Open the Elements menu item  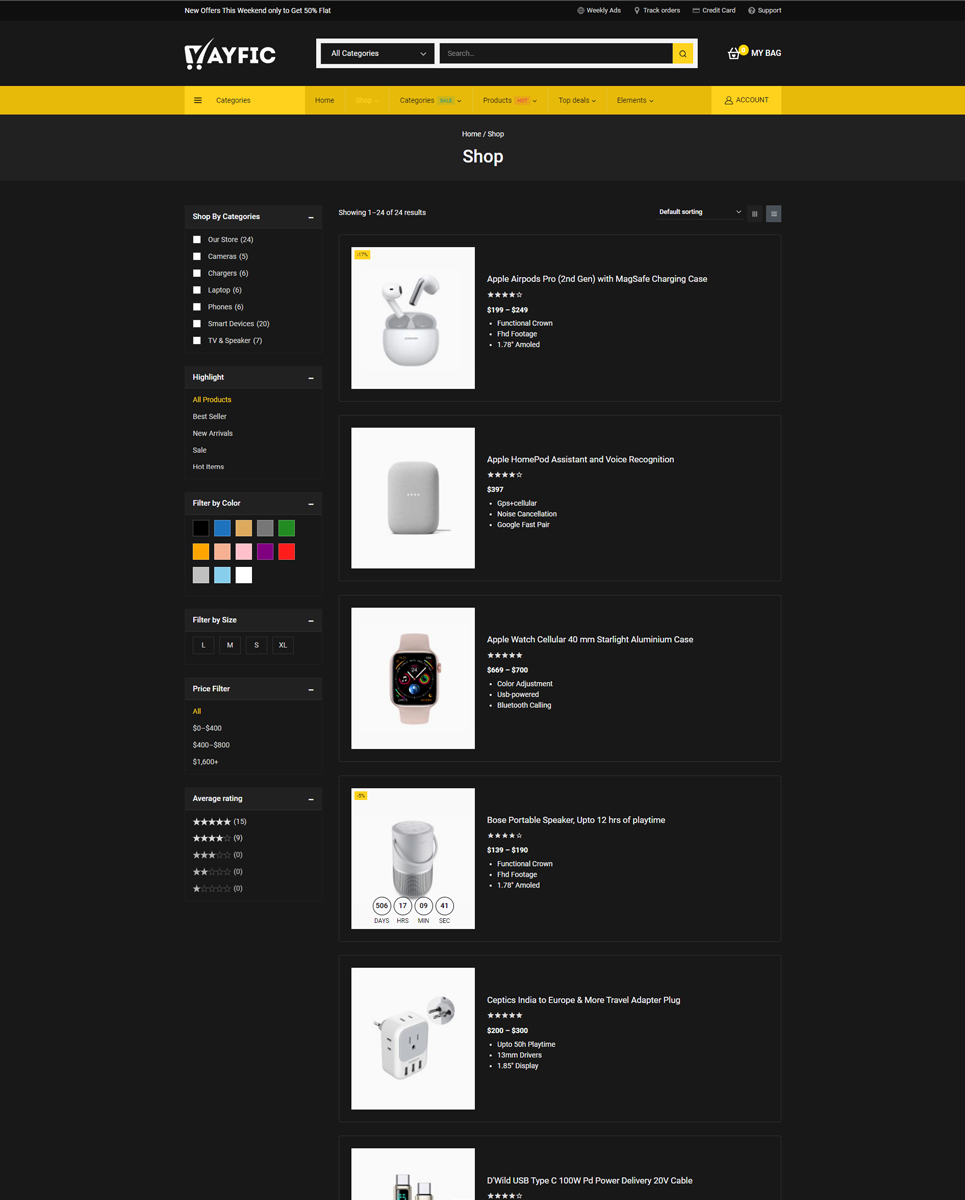coord(634,100)
